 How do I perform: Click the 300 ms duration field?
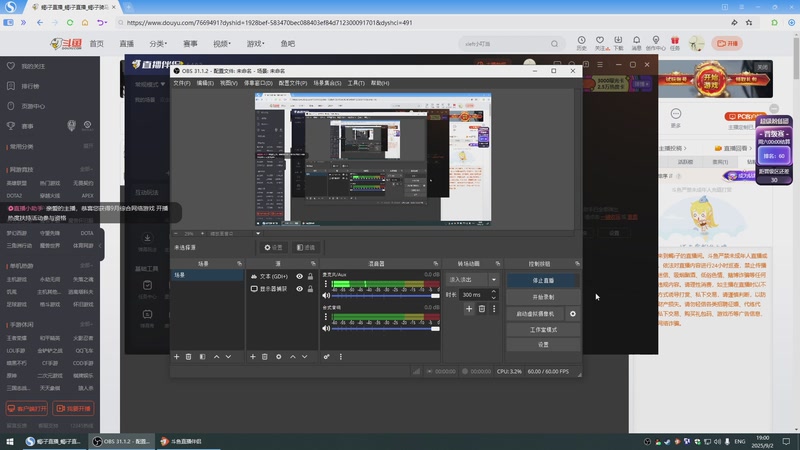point(474,295)
